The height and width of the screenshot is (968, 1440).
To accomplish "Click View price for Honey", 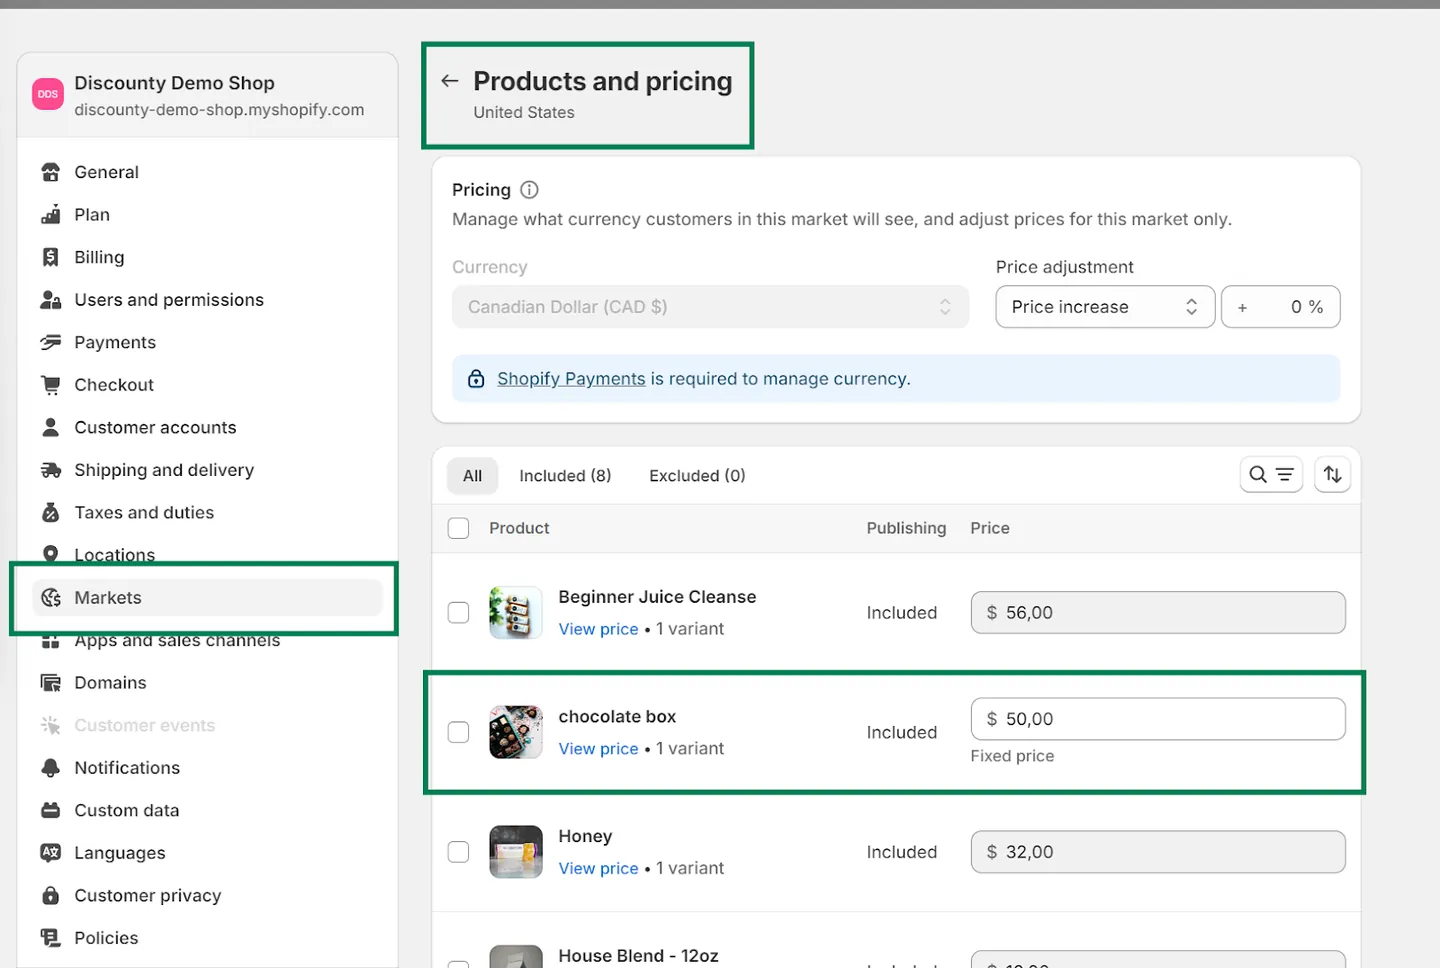I will click(598, 868).
